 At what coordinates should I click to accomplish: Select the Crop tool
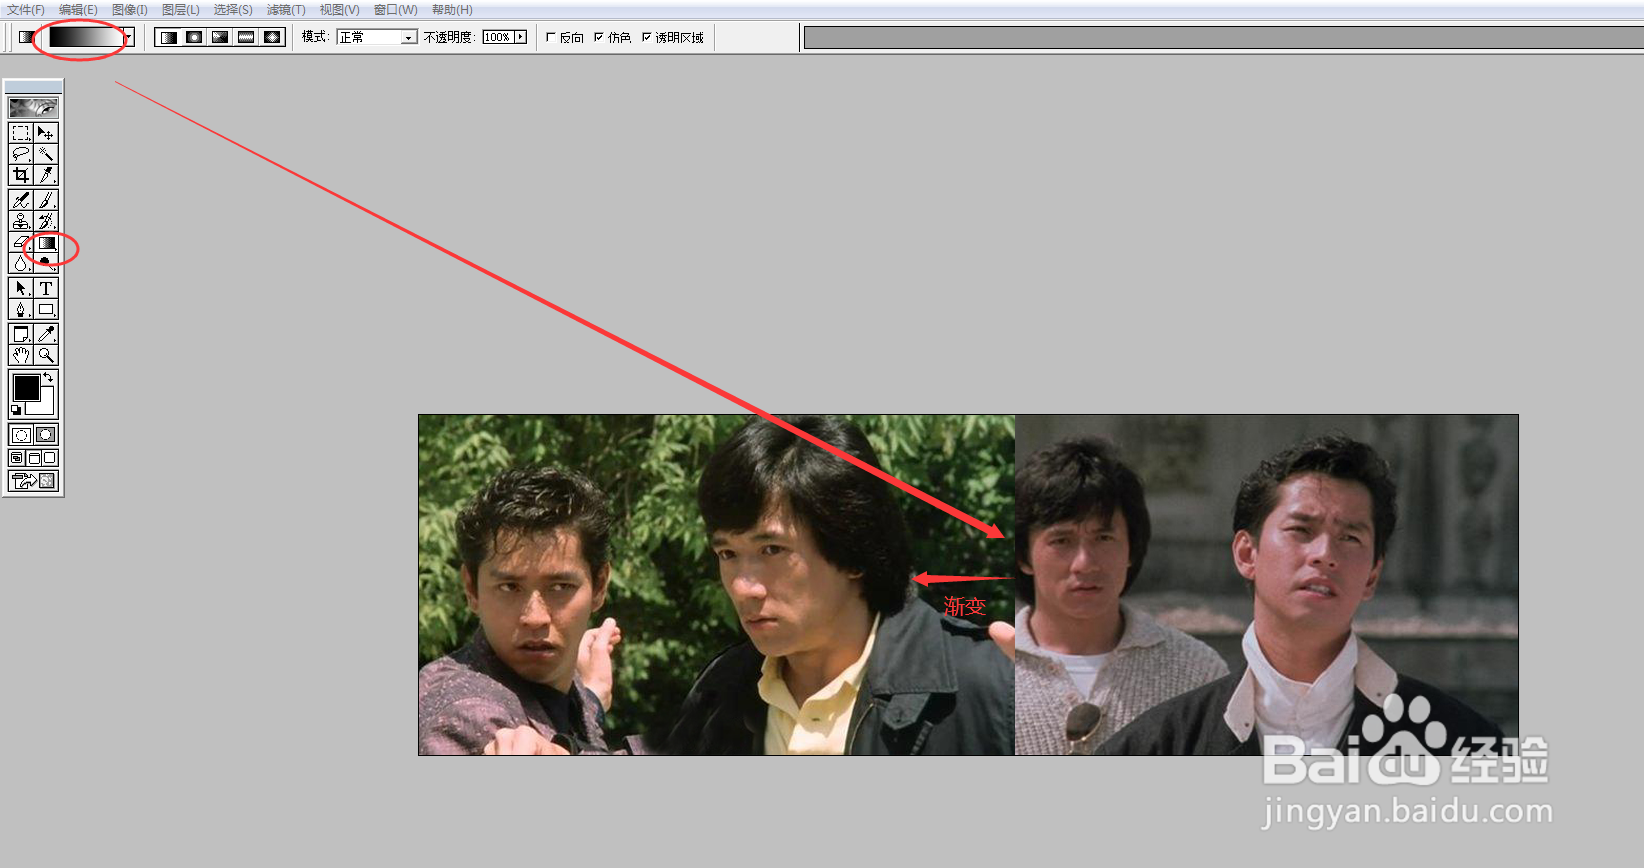[x=21, y=175]
